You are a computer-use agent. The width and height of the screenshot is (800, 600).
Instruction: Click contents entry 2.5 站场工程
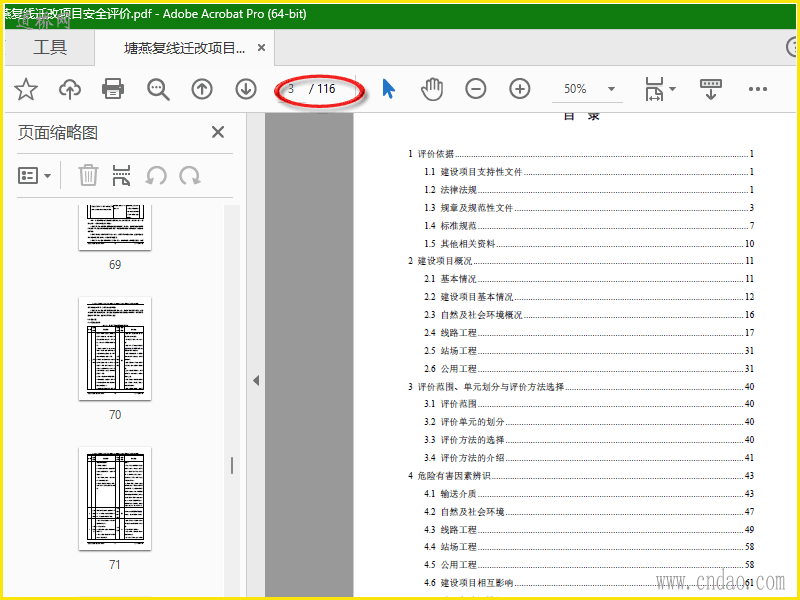pyautogui.click(x=589, y=351)
